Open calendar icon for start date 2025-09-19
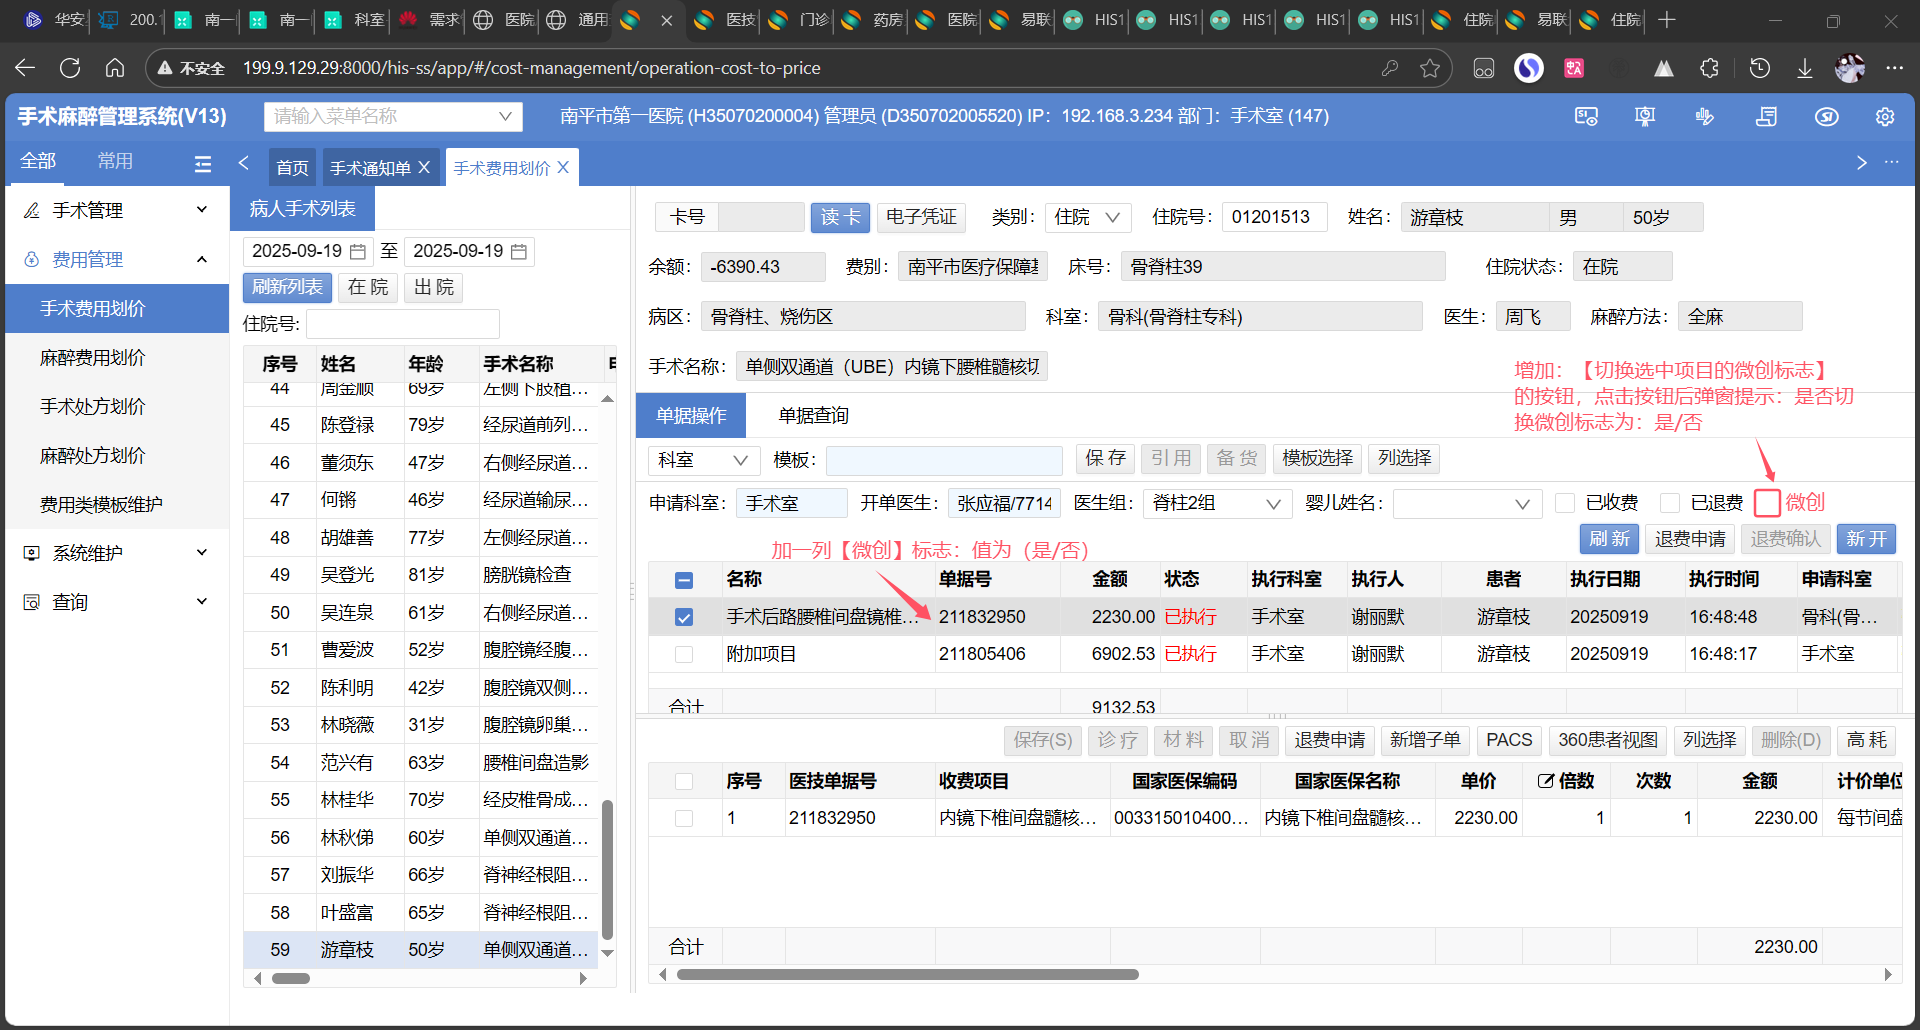Image resolution: width=1920 pixels, height=1030 pixels. click(x=358, y=252)
